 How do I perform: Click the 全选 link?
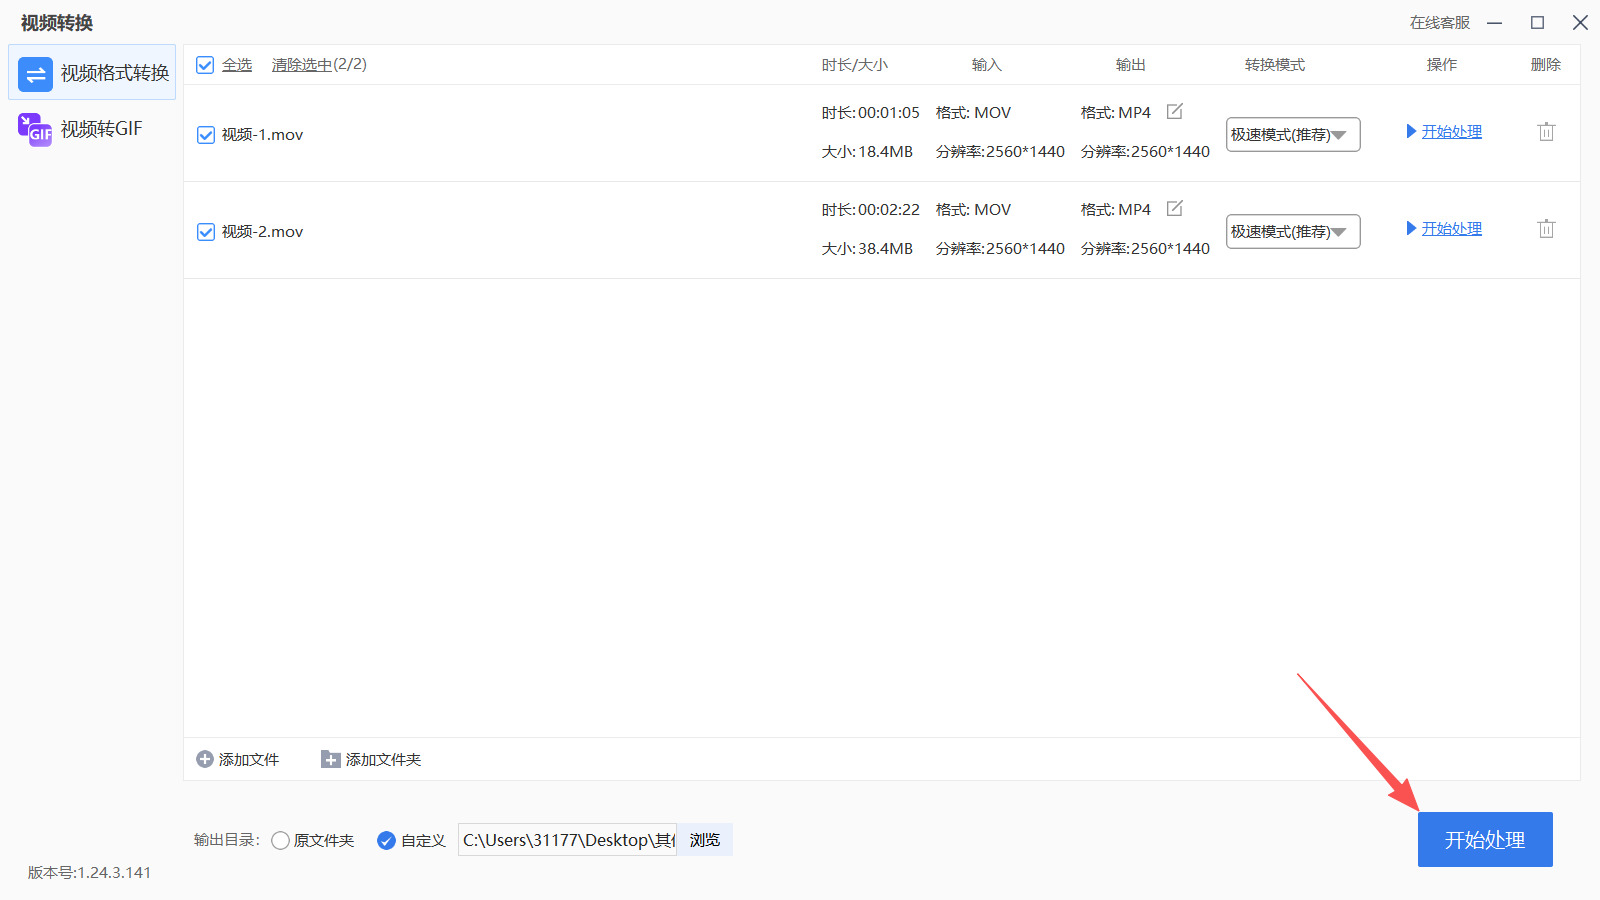click(237, 65)
